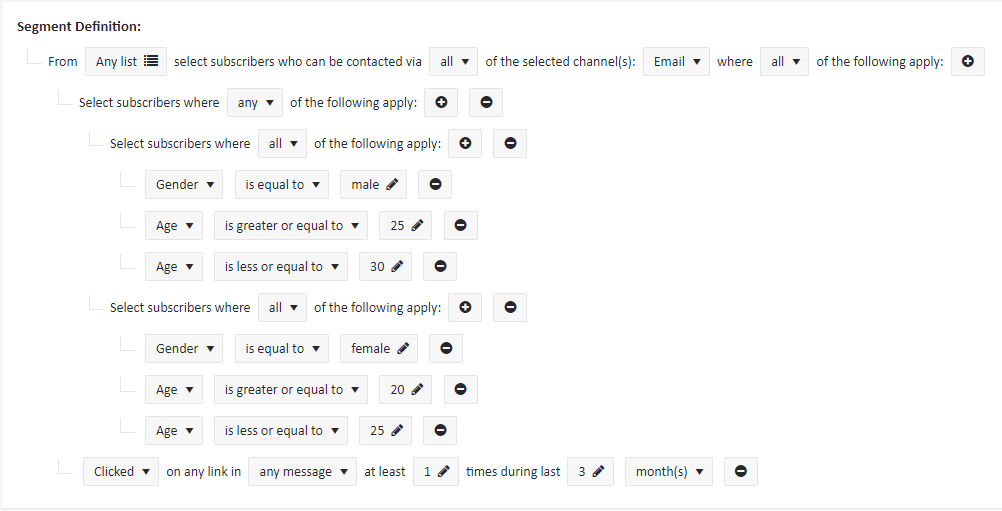Edit the last 3 months duration value

pyautogui.click(x=590, y=471)
